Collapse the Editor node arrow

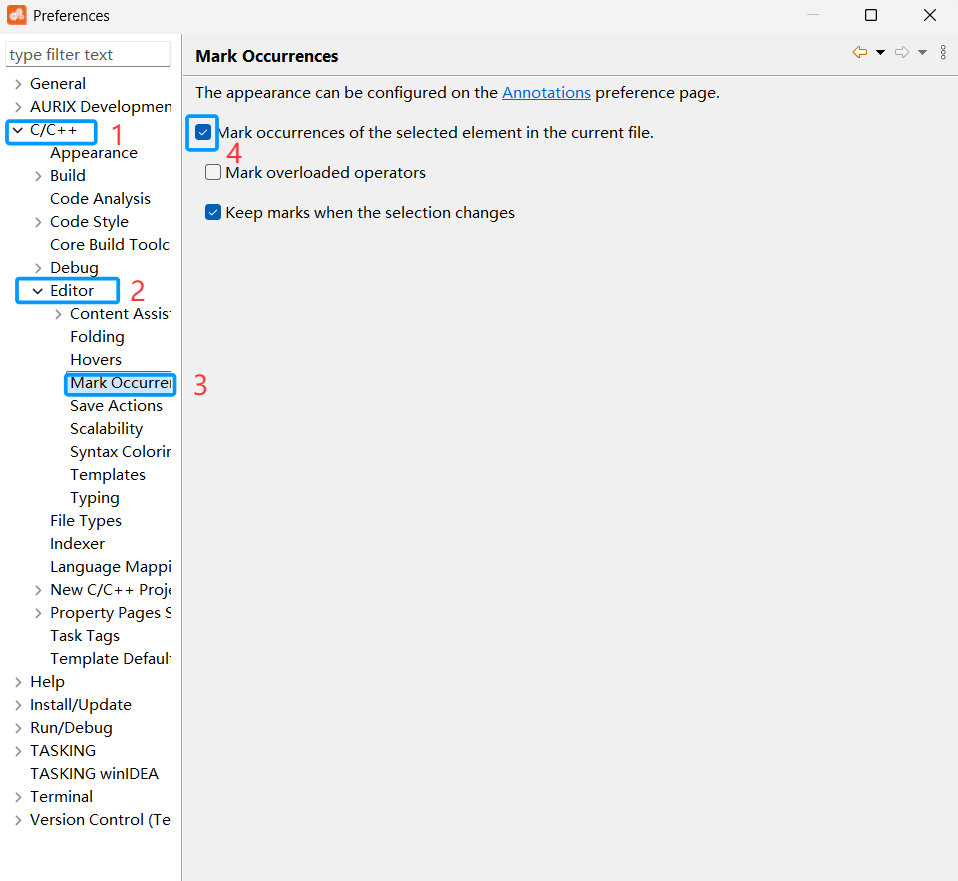[x=38, y=291]
